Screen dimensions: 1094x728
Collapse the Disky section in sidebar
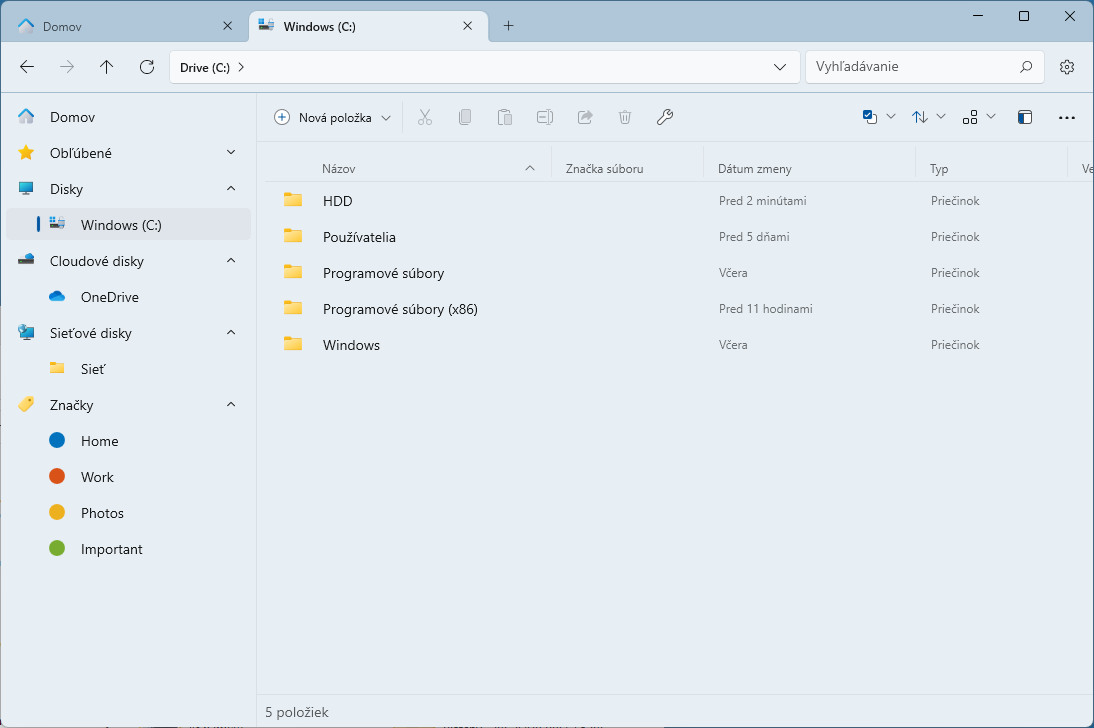[x=231, y=189]
